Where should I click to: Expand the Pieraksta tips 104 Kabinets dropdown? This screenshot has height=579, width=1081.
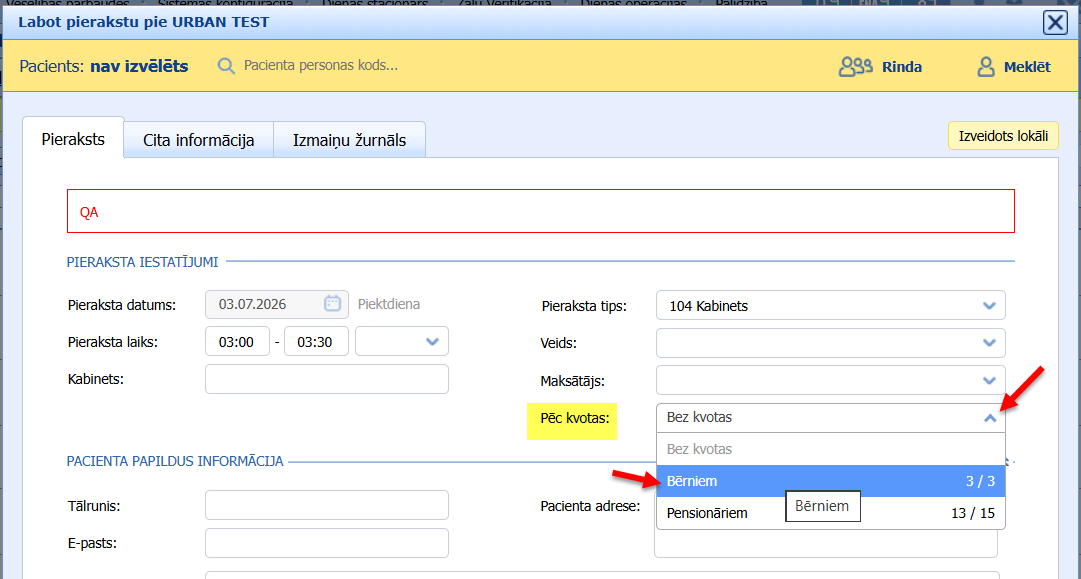pos(831,305)
